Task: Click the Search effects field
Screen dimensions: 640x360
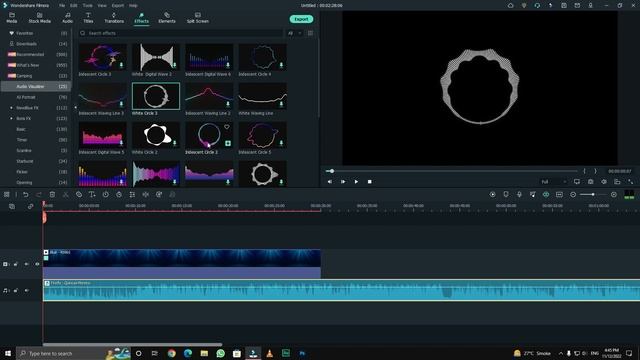Action: pyautogui.click(x=181, y=33)
